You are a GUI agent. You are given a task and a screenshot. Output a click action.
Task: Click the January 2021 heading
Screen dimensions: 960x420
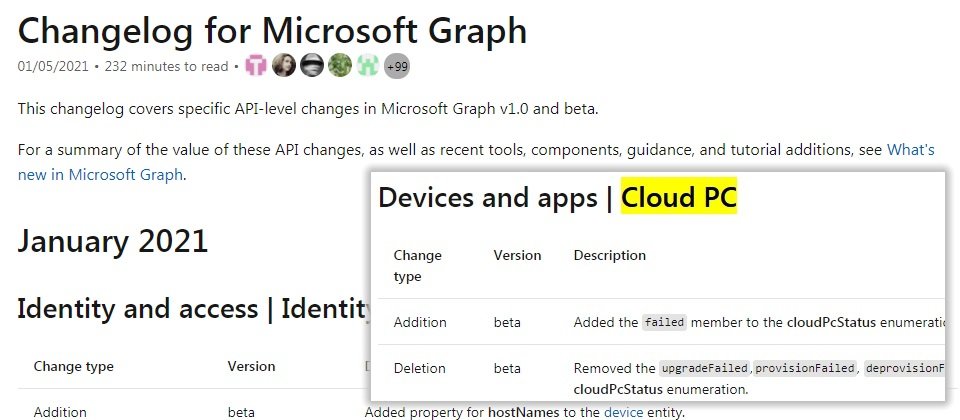pyautogui.click(x=113, y=241)
